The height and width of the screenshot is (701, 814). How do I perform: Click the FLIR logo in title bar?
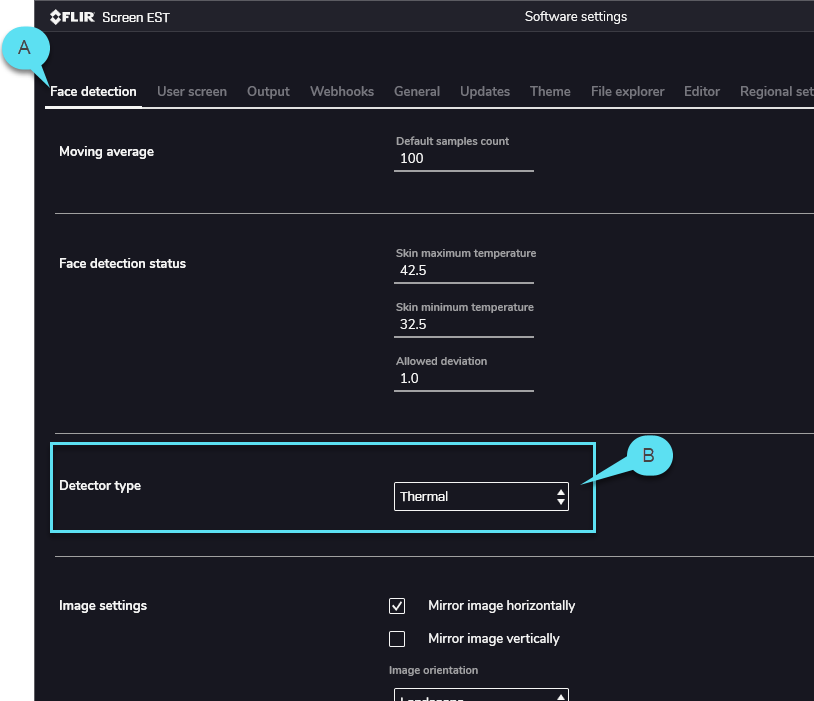(x=73, y=17)
